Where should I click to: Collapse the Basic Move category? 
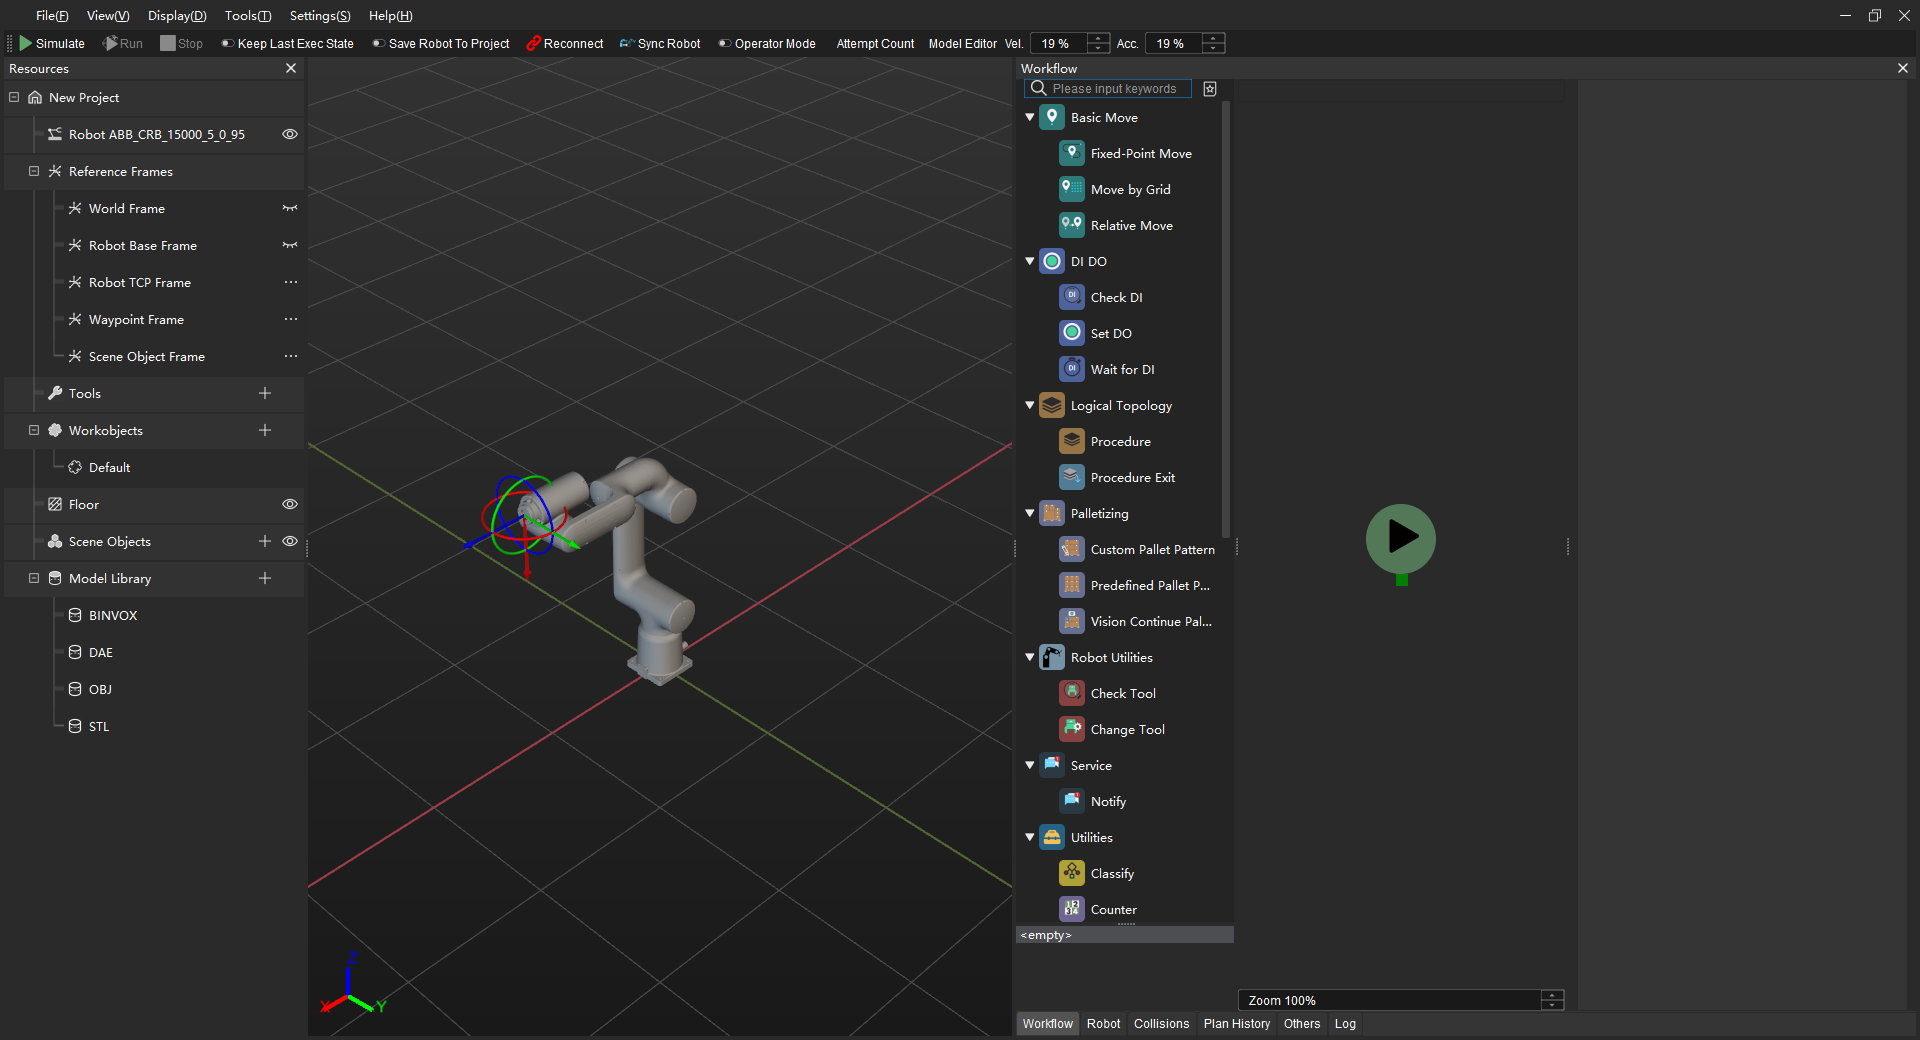pos(1030,118)
